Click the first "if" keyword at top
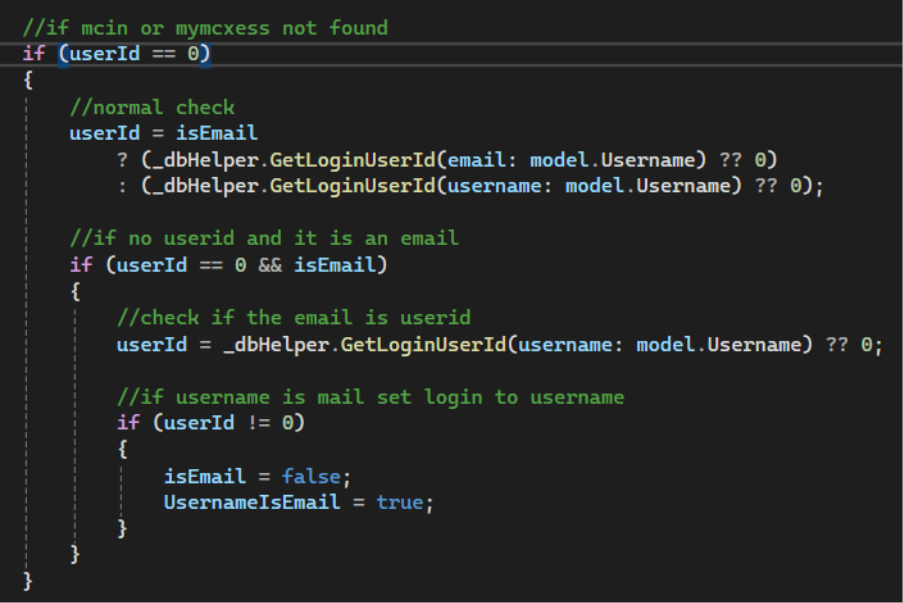 click(x=34, y=53)
